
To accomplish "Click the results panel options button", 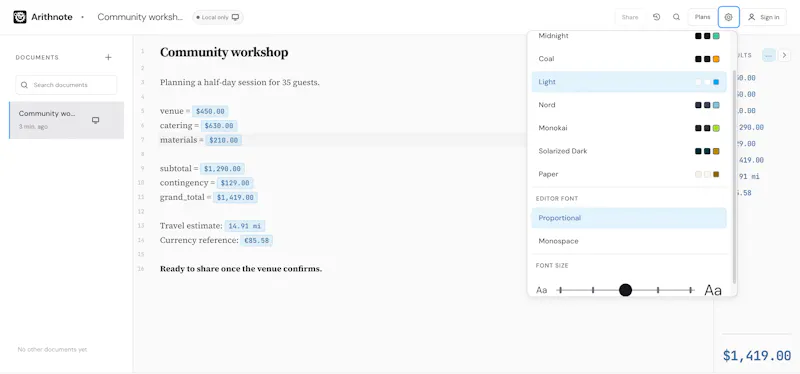I will pos(768,55).
